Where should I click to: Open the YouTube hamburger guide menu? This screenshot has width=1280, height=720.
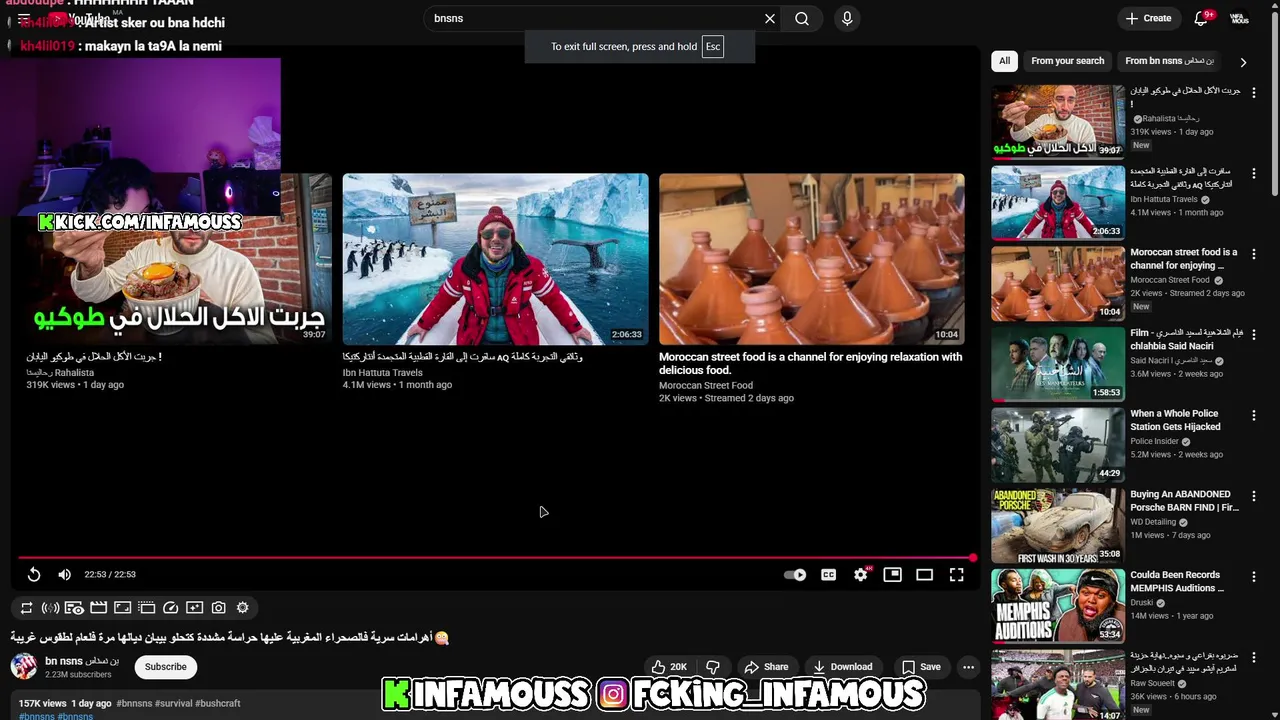[24, 19]
